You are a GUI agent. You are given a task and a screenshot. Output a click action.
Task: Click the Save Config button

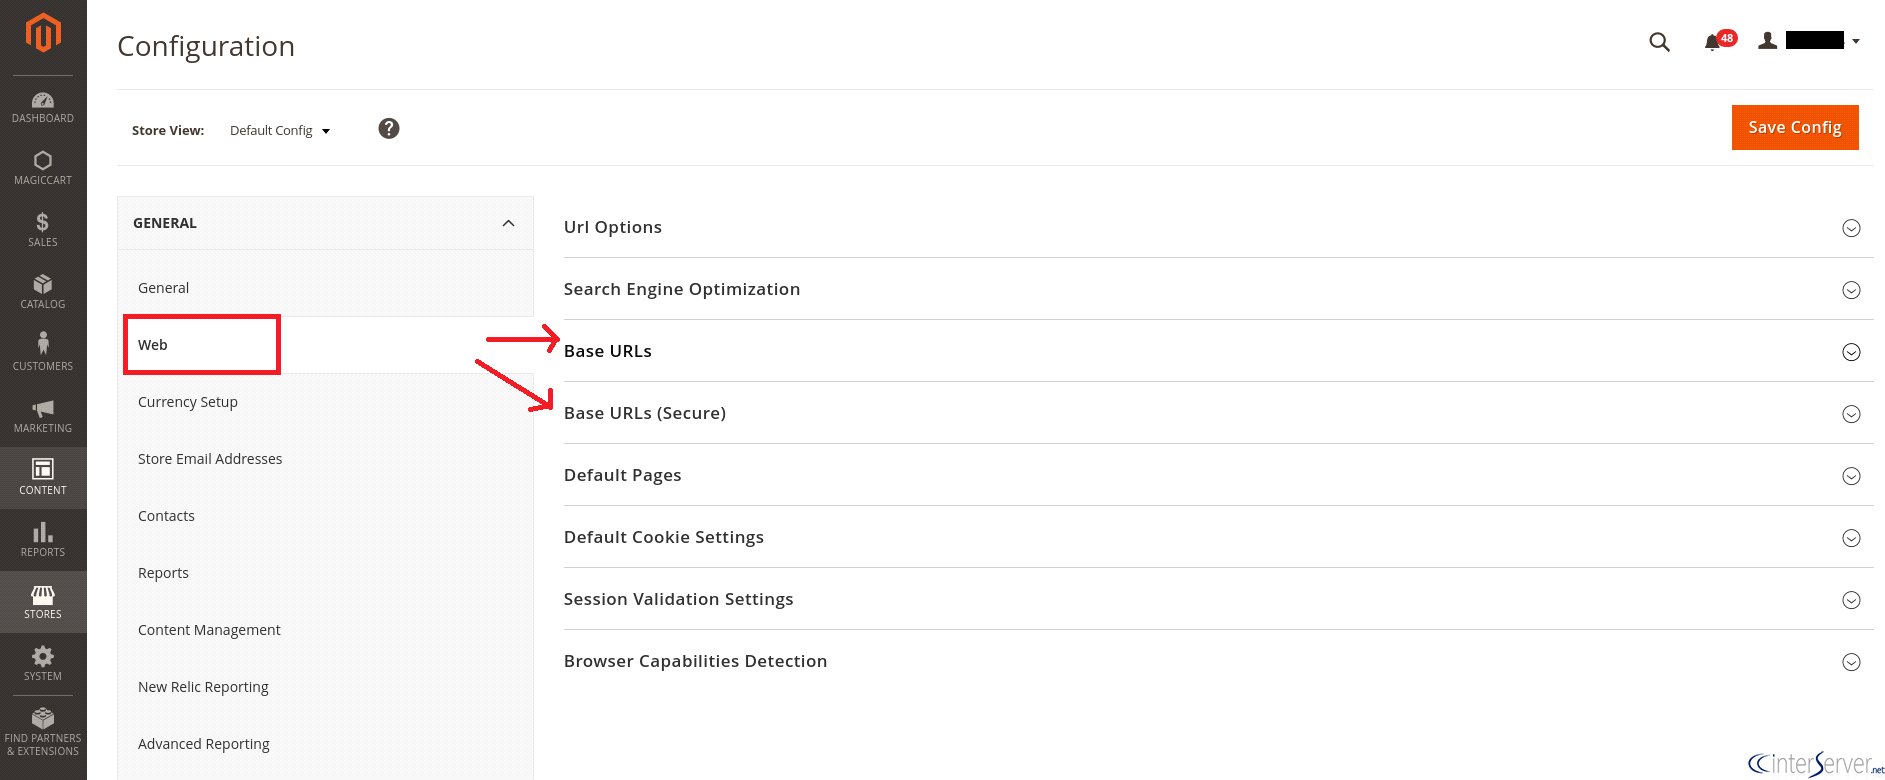click(1795, 127)
